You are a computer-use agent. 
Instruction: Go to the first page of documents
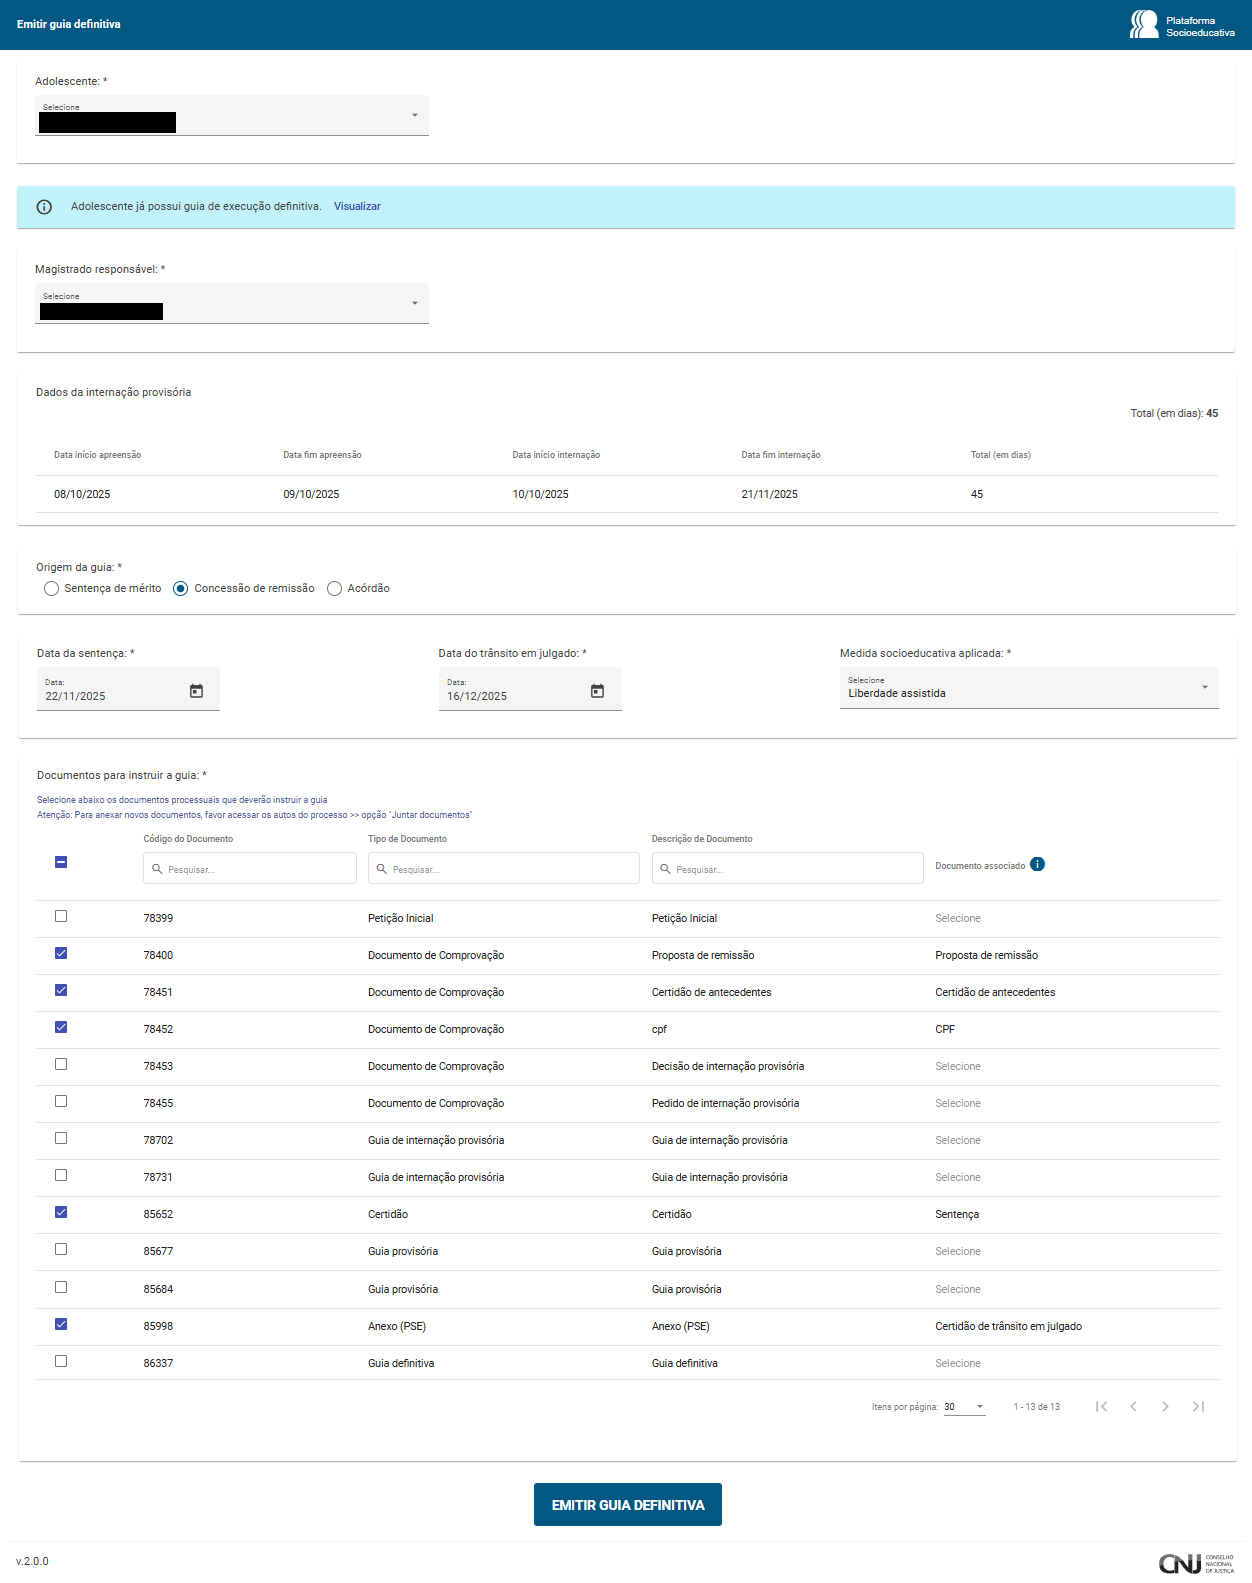pyautogui.click(x=1101, y=1407)
